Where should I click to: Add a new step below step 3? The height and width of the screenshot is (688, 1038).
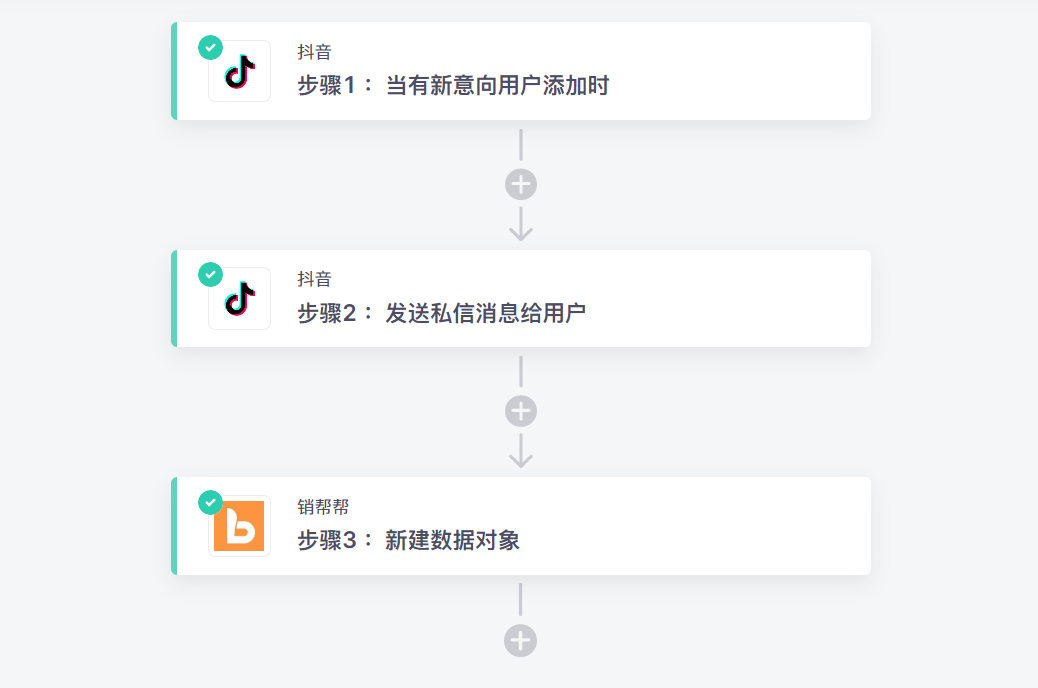point(521,640)
